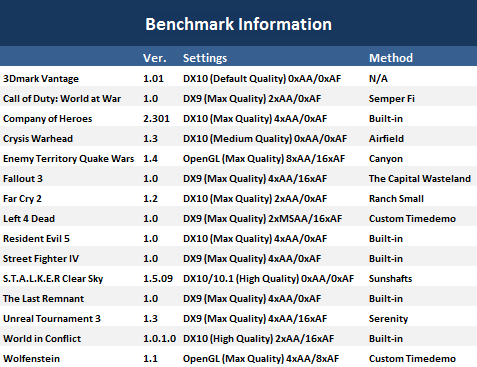Click Unreal Tournament 3's settings cell
This screenshot has width=477, height=367.
pos(255,319)
